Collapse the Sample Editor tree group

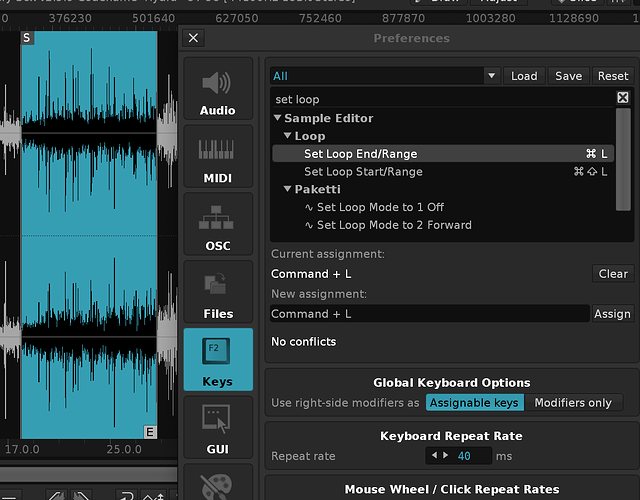pyautogui.click(x=278, y=118)
